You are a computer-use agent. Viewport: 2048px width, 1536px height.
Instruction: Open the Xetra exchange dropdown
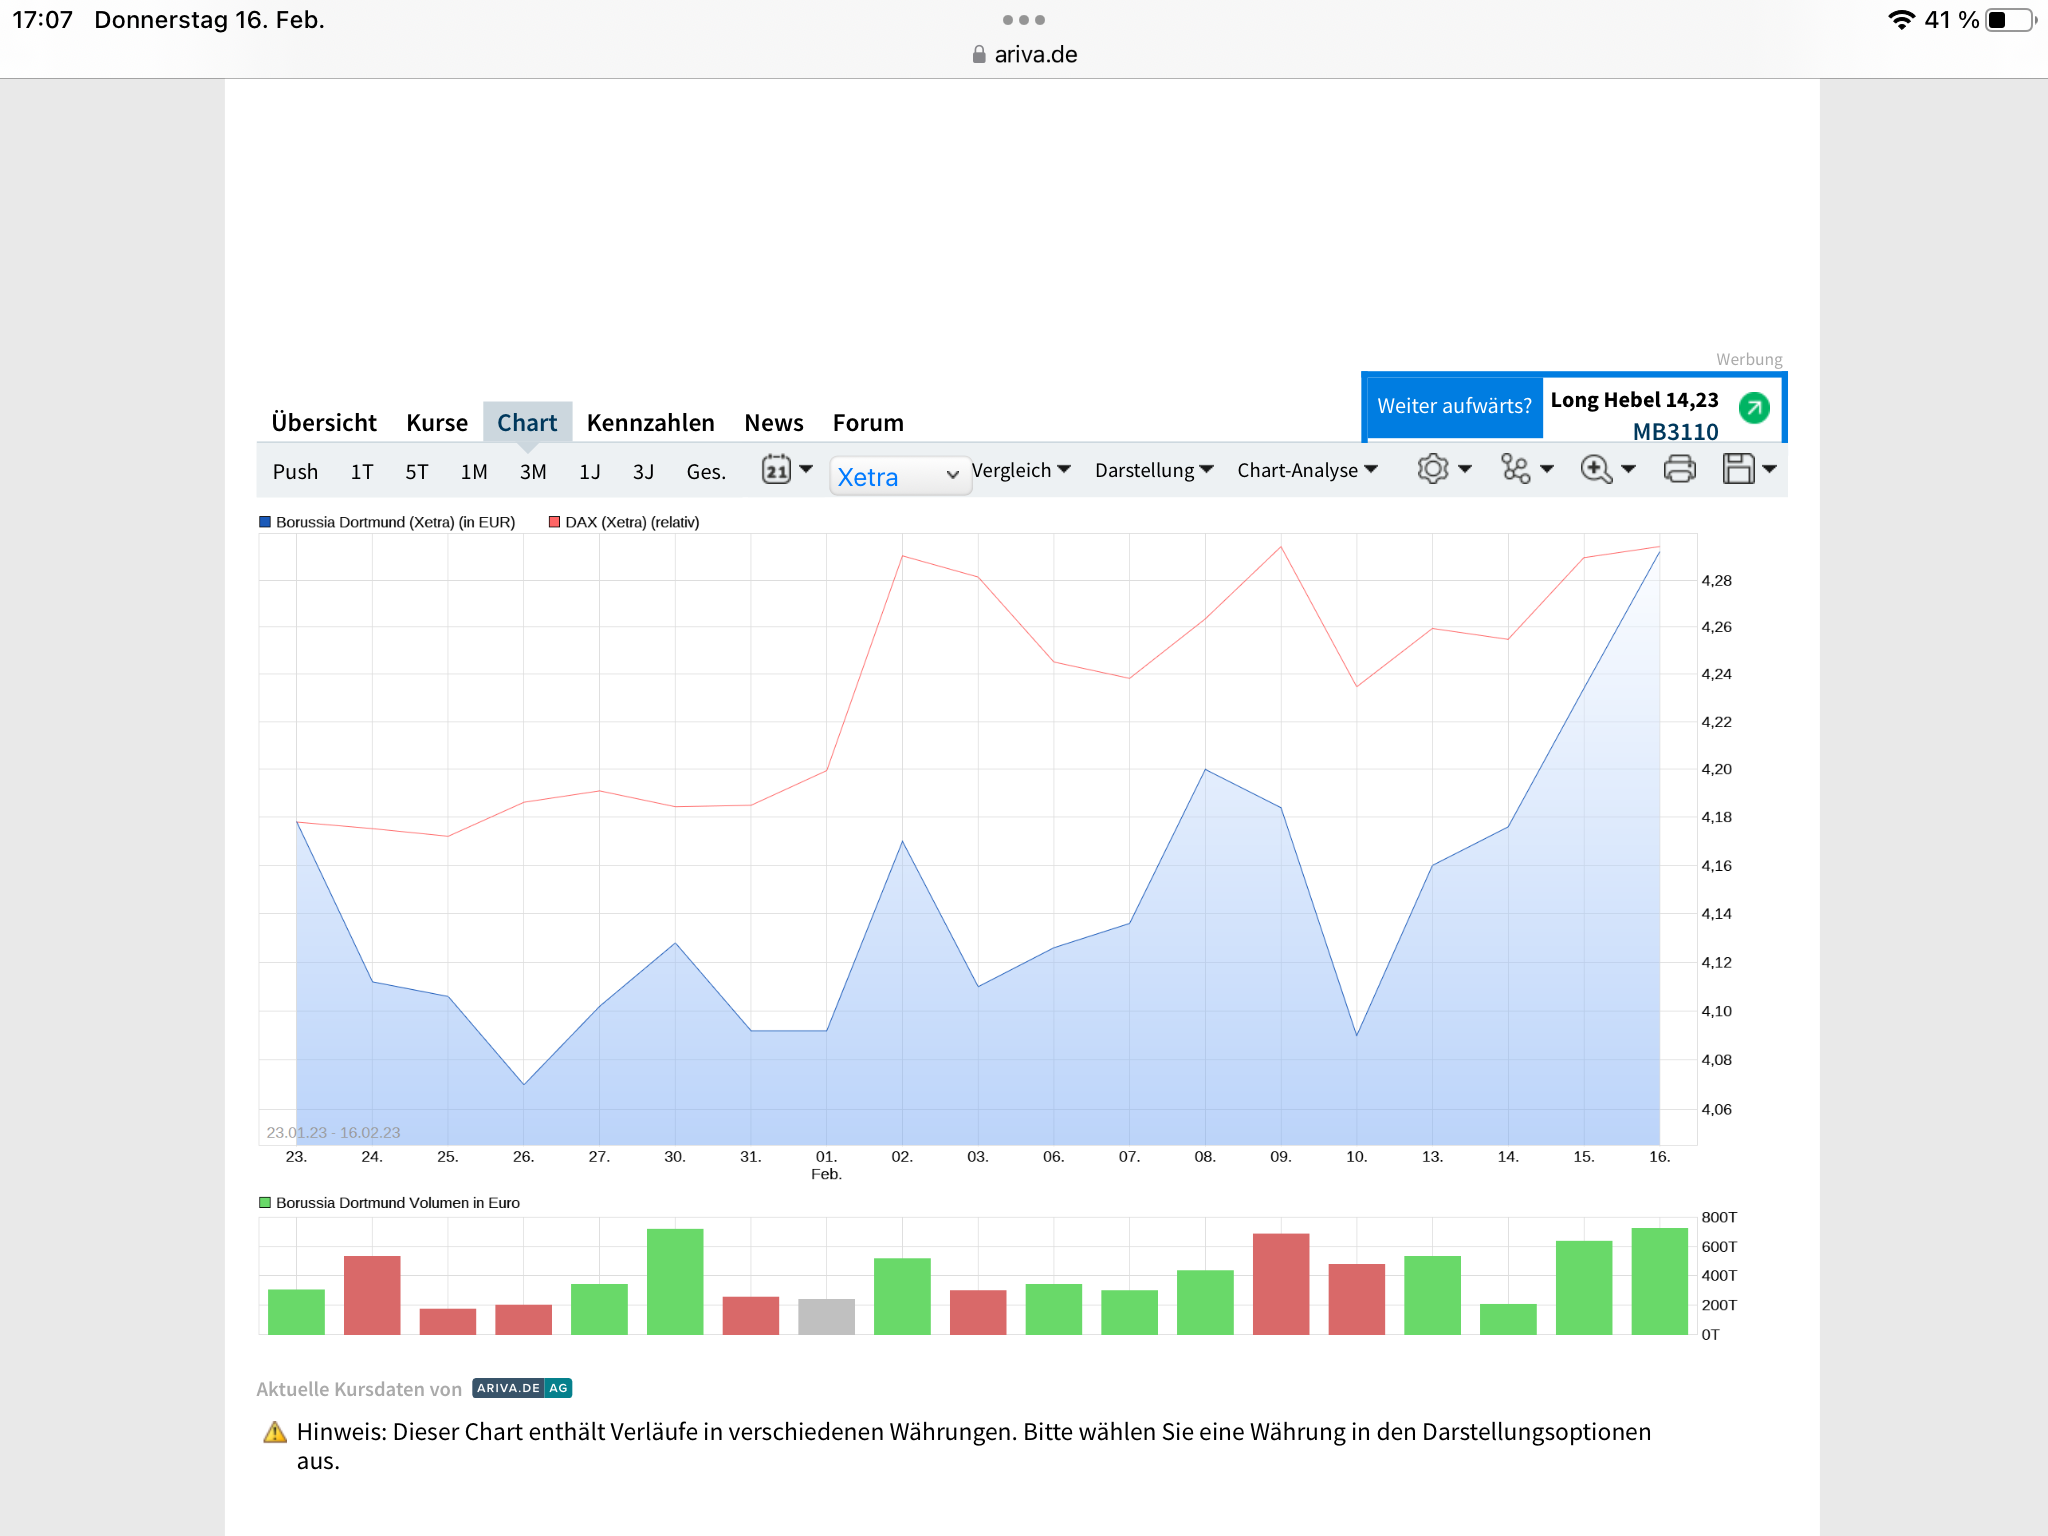[898, 476]
